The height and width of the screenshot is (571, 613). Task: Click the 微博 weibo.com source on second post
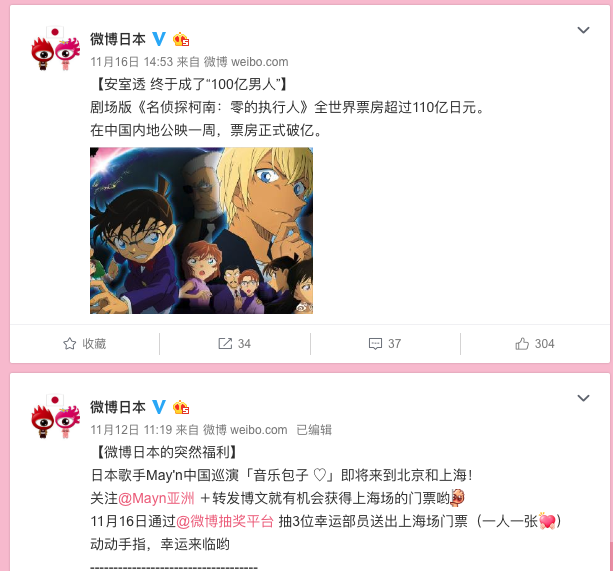click(245, 430)
